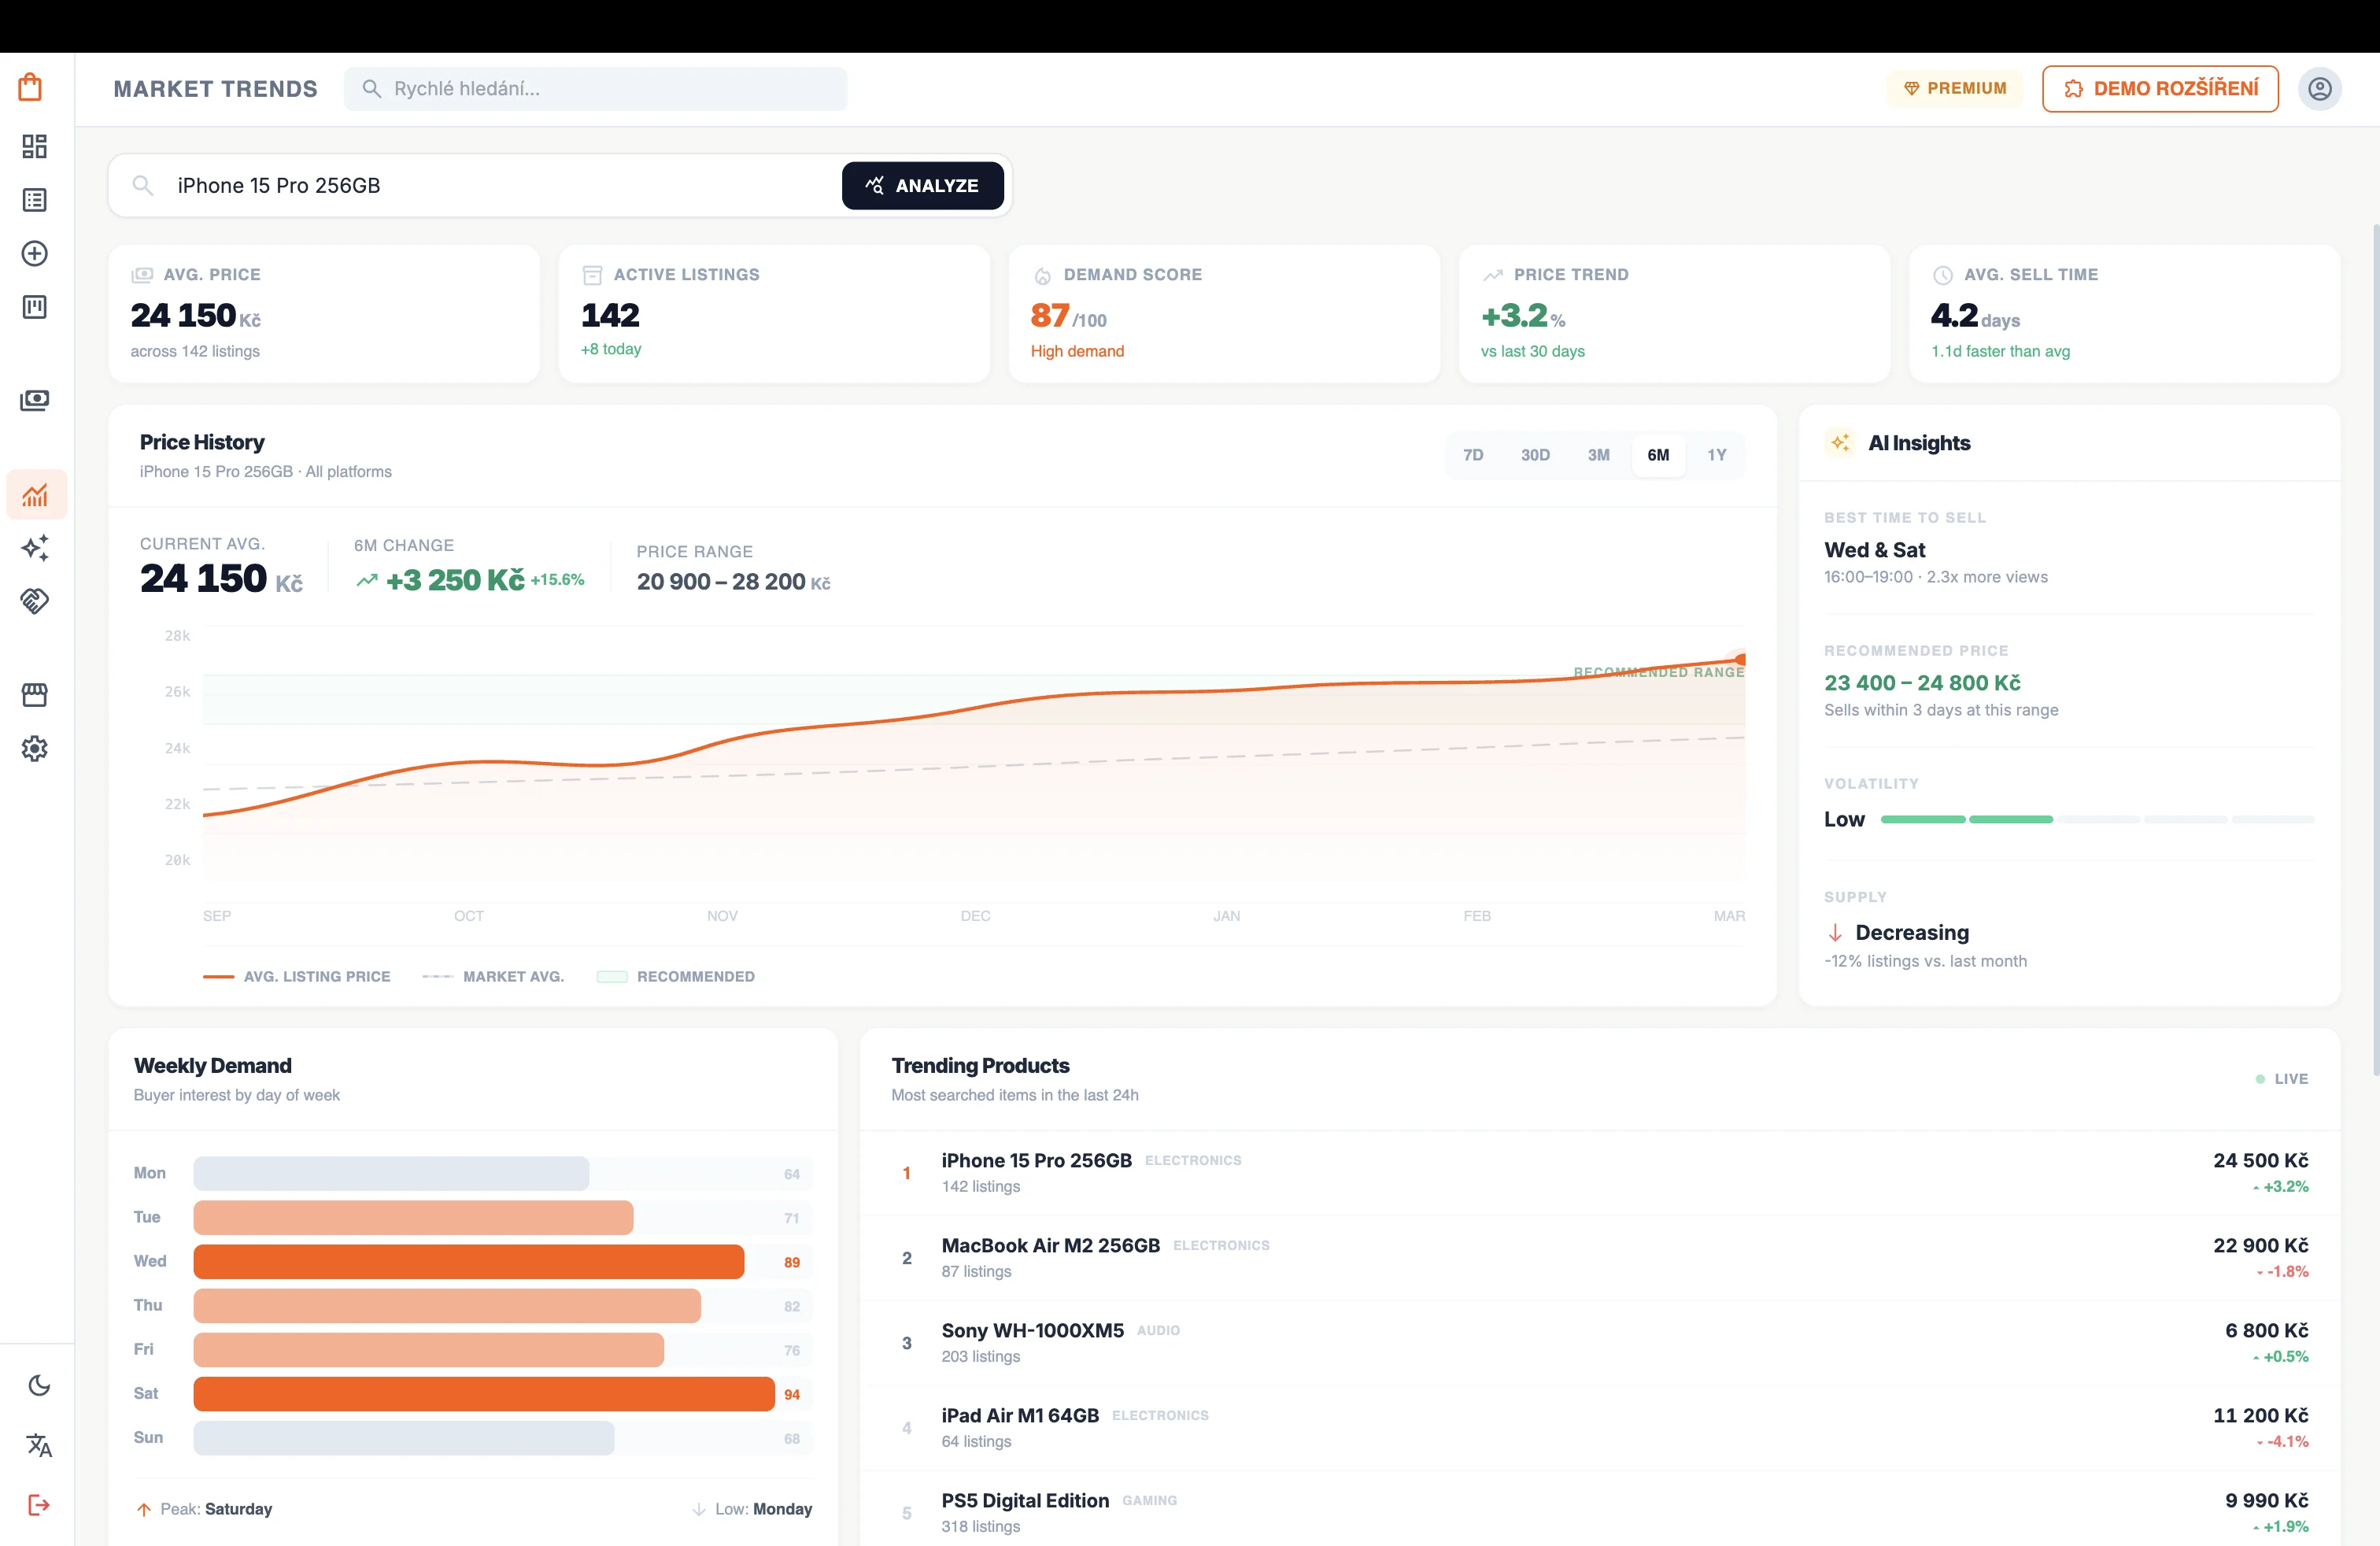2380x1546 pixels.
Task: Open trending item PS5 Digital Edition
Action: 1600,1510
